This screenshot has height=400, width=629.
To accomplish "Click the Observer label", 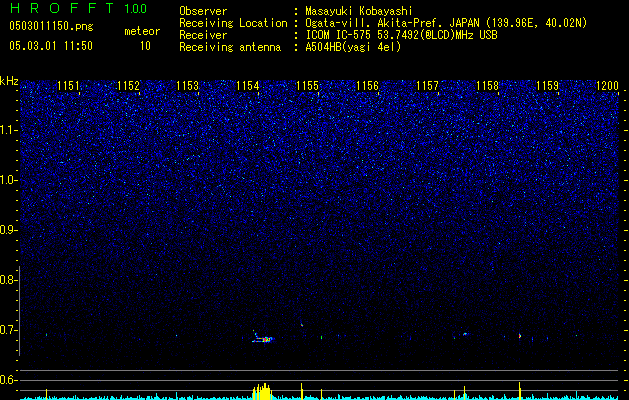I will click(x=203, y=11).
